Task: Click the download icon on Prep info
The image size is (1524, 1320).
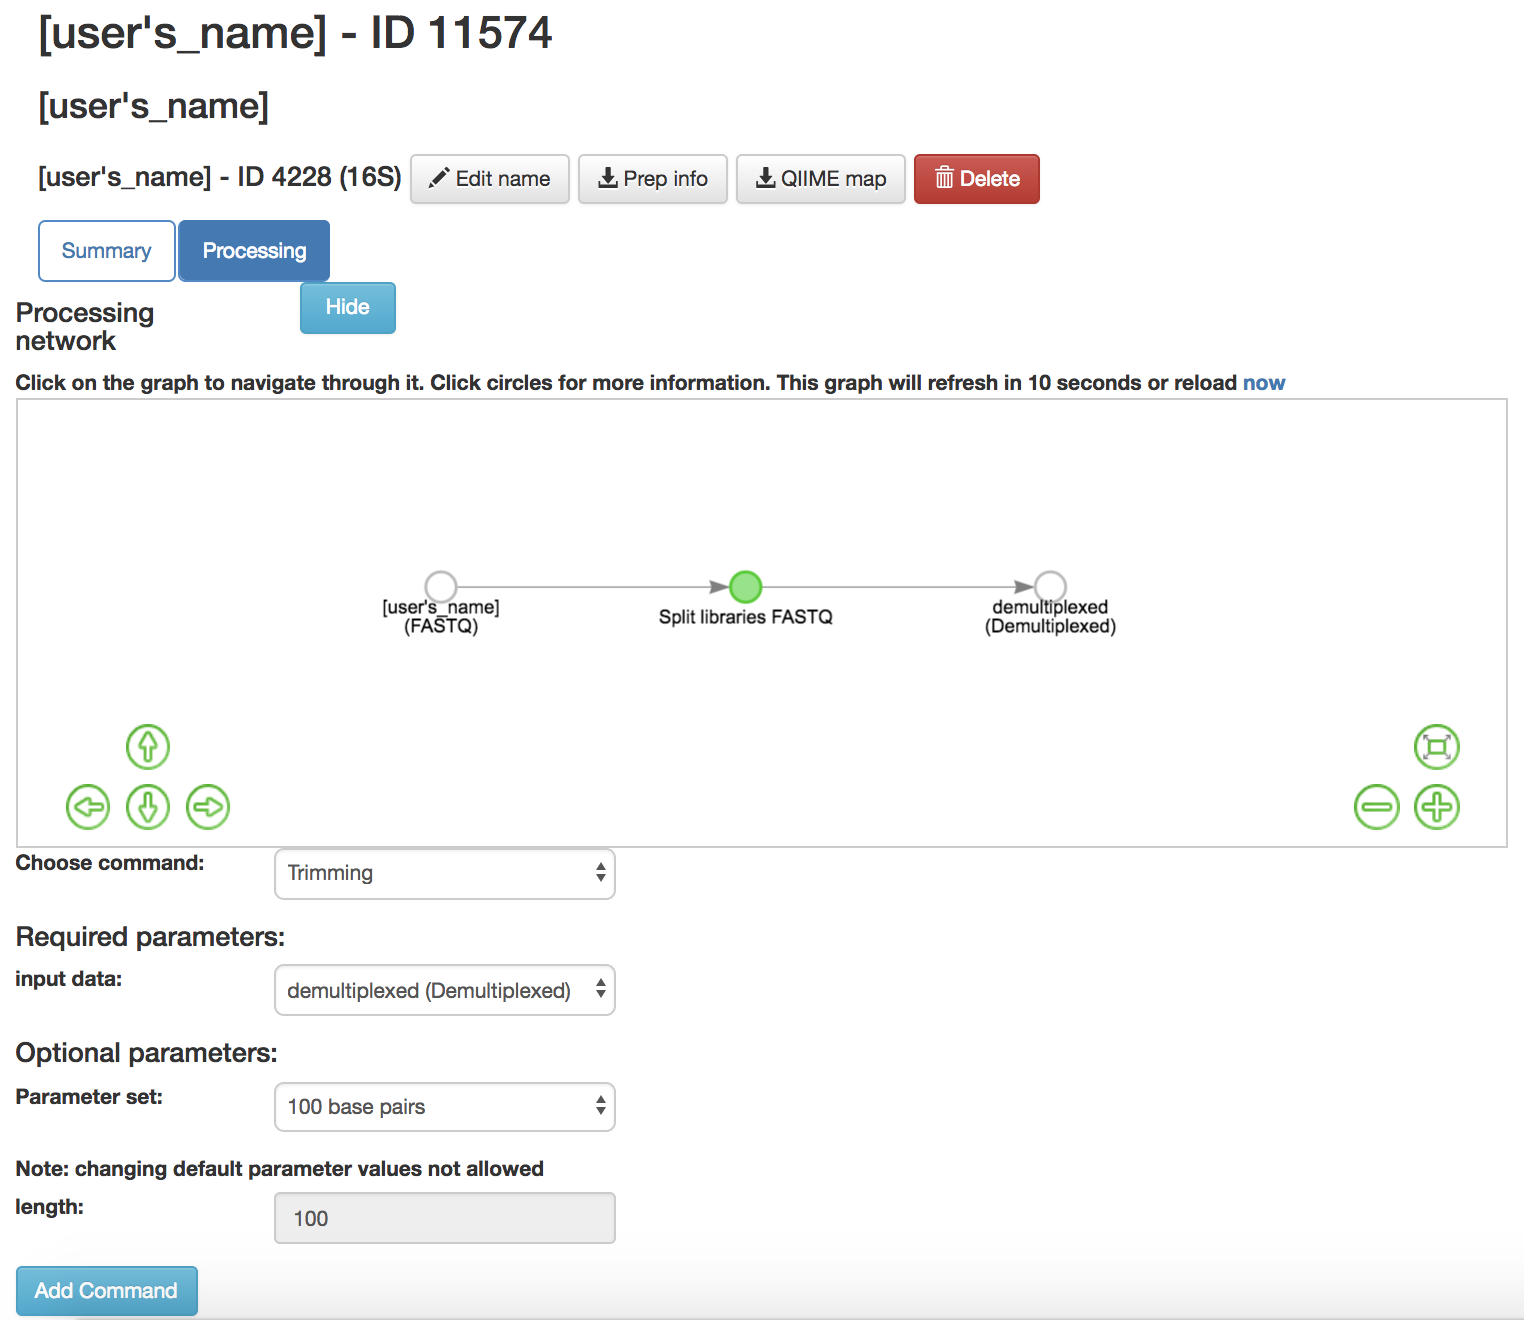Action: 608,178
